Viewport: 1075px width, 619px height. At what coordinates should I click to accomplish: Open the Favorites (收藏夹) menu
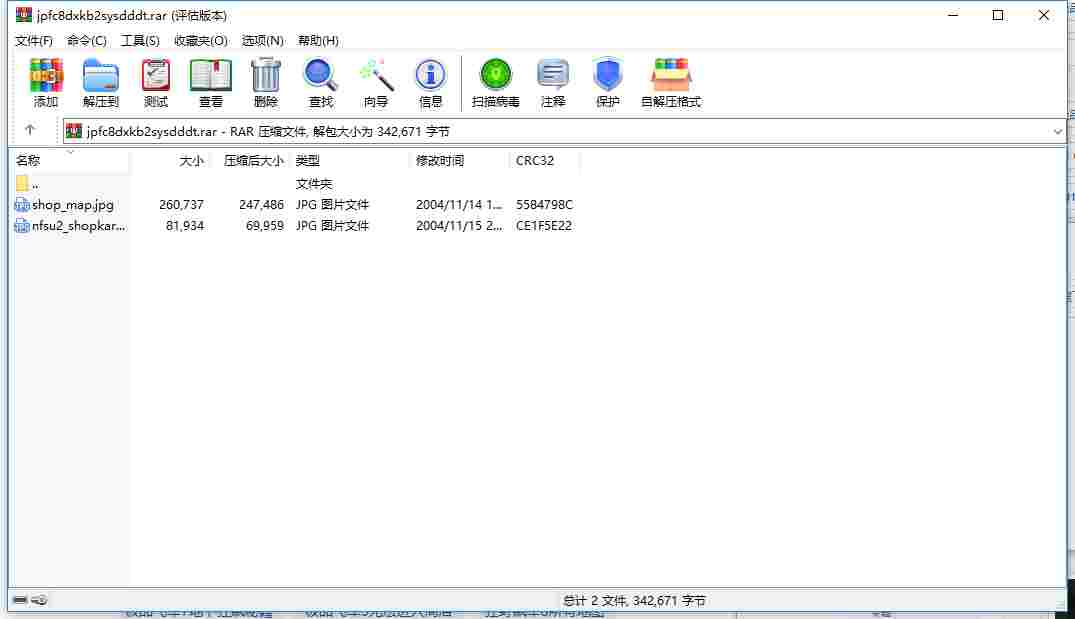tap(201, 40)
